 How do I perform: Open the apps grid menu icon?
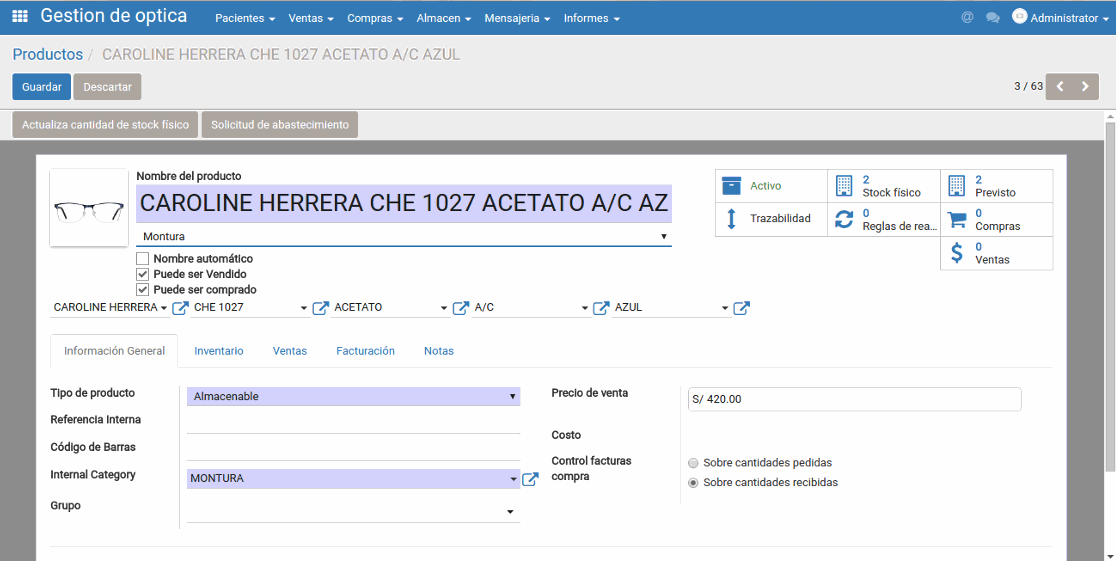20,17
